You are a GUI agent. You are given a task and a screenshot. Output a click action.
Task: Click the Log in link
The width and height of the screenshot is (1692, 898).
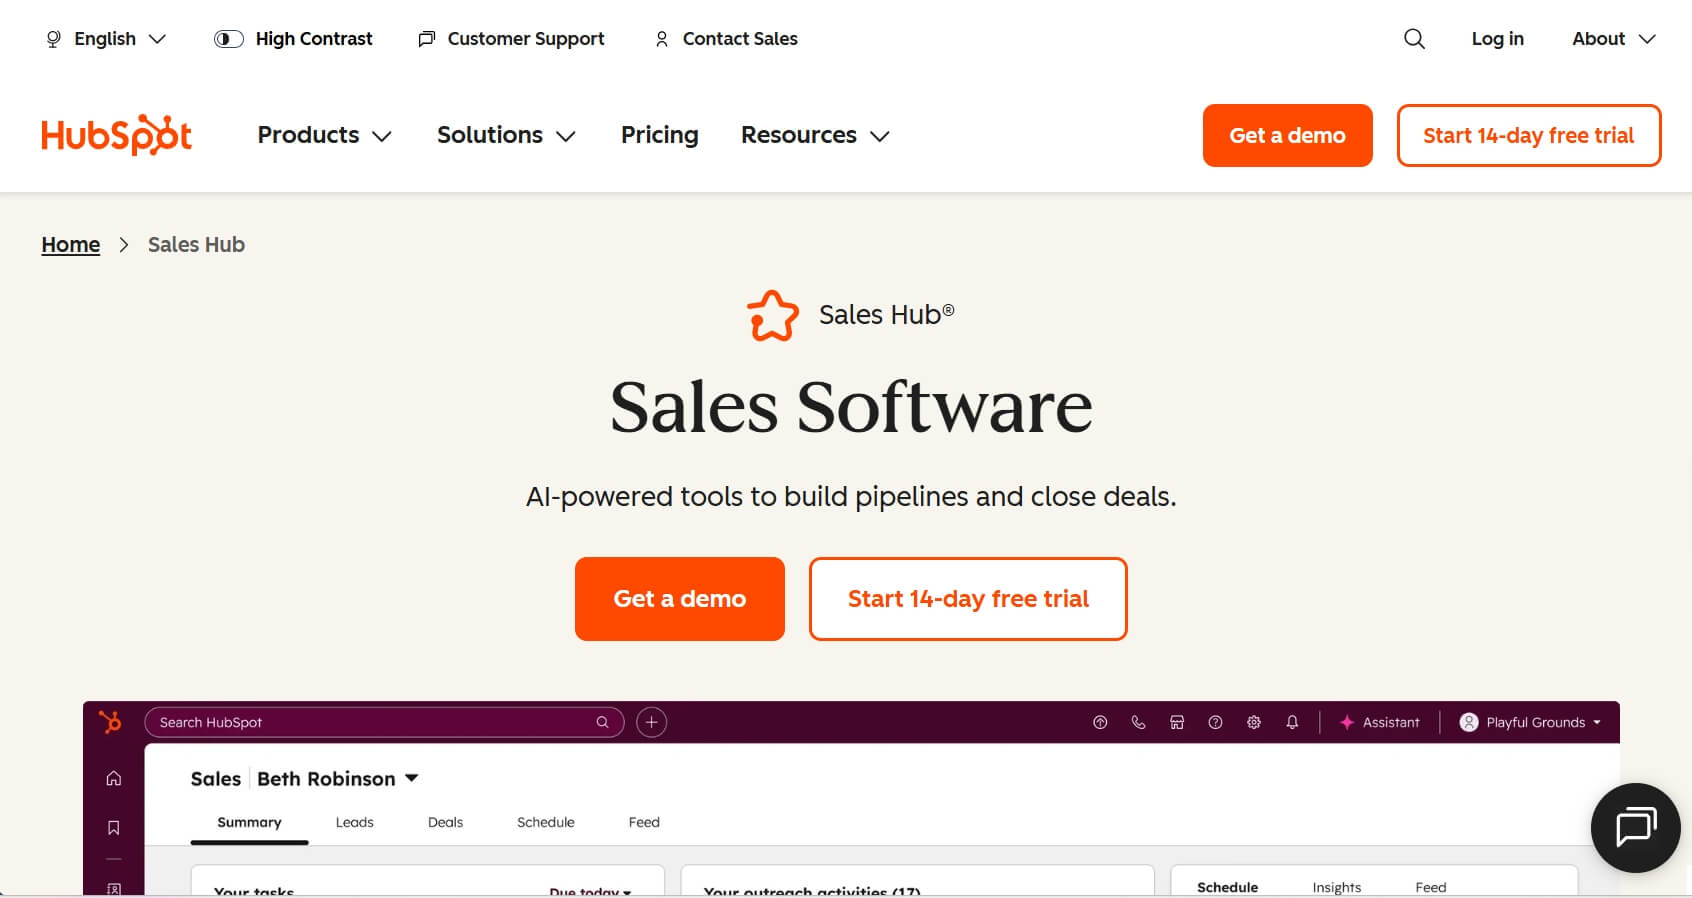coord(1497,39)
